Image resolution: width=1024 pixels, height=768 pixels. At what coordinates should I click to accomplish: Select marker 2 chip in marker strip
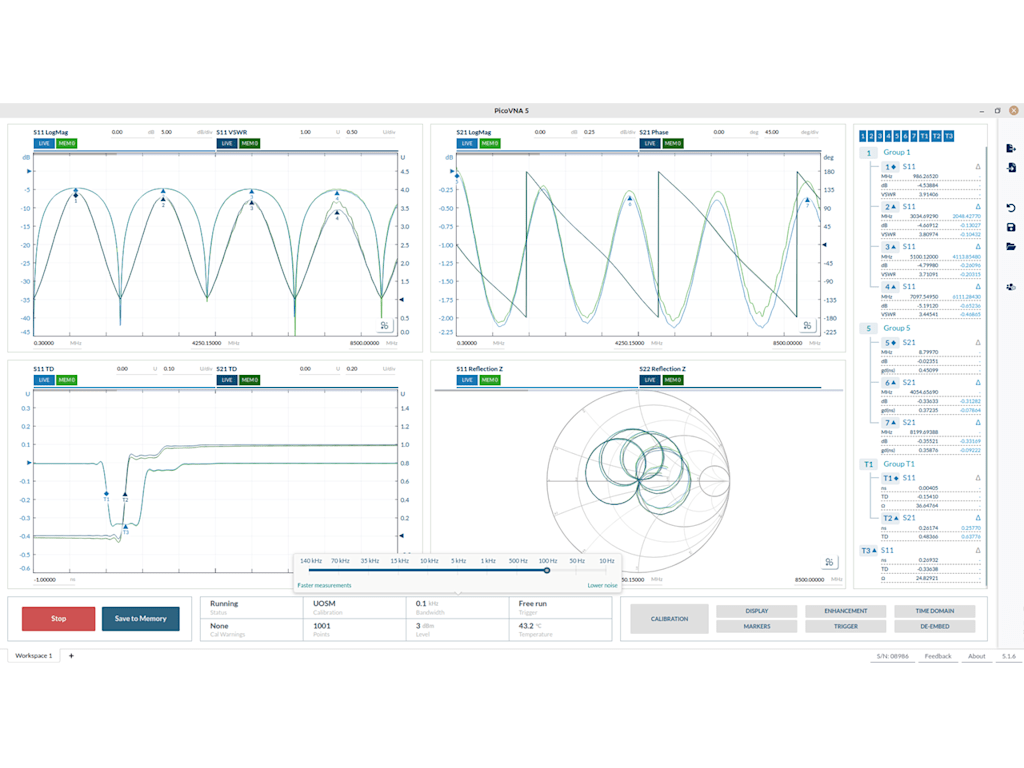(871, 136)
